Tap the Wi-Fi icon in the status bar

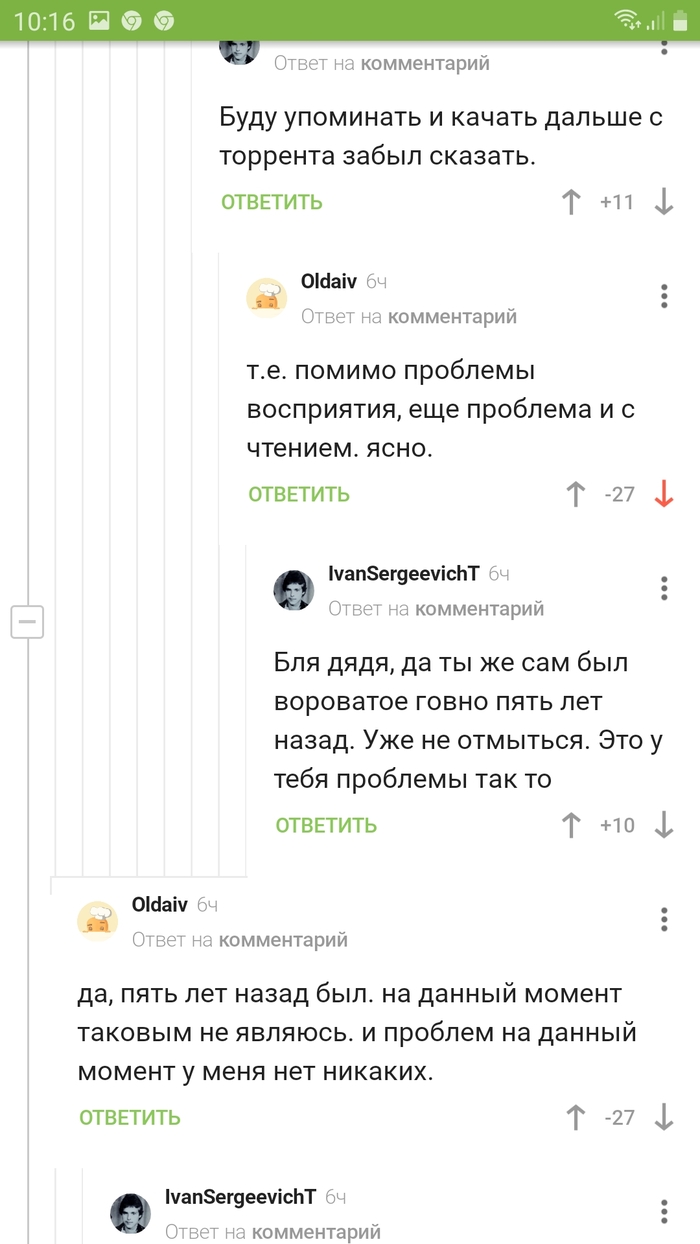(627, 20)
